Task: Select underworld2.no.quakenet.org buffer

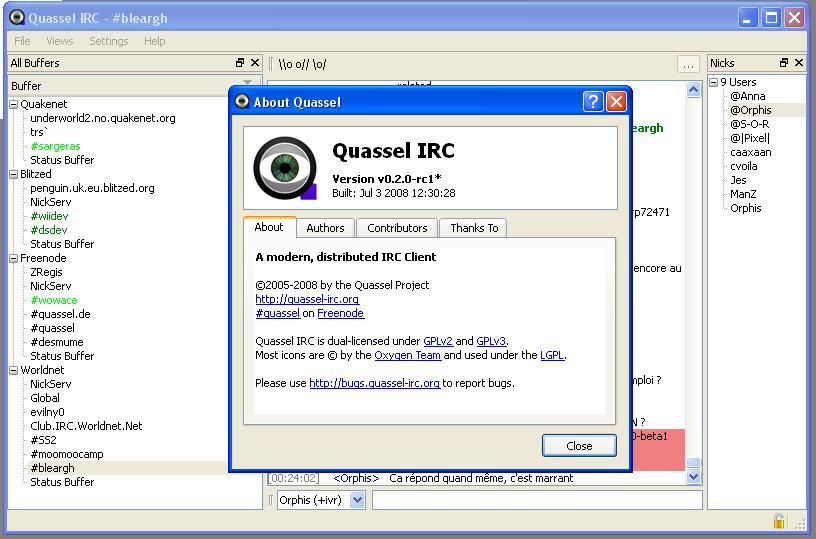Action: 103,118
